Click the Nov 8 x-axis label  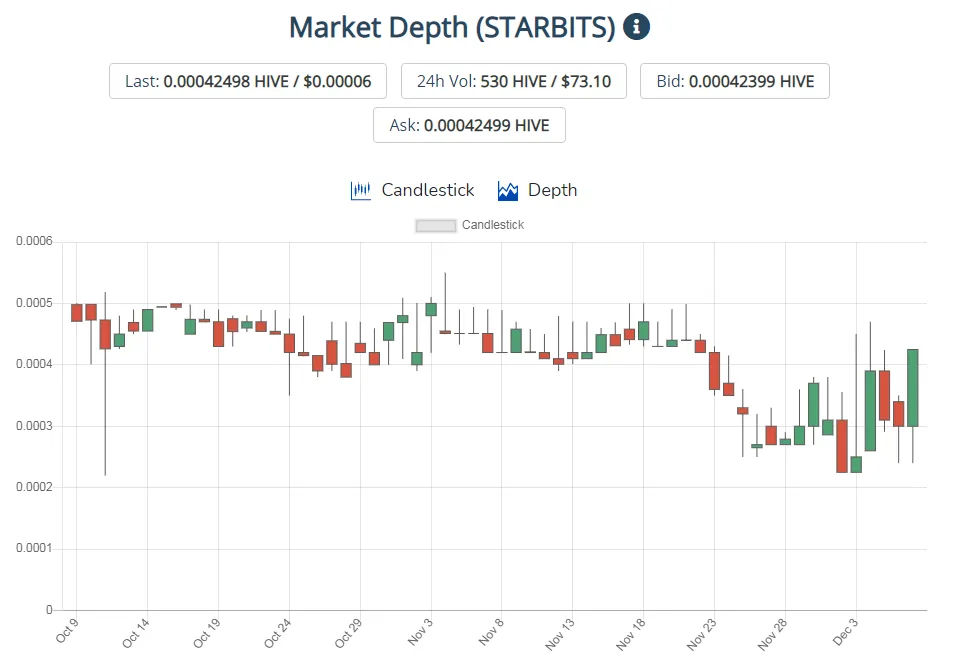coord(491,631)
